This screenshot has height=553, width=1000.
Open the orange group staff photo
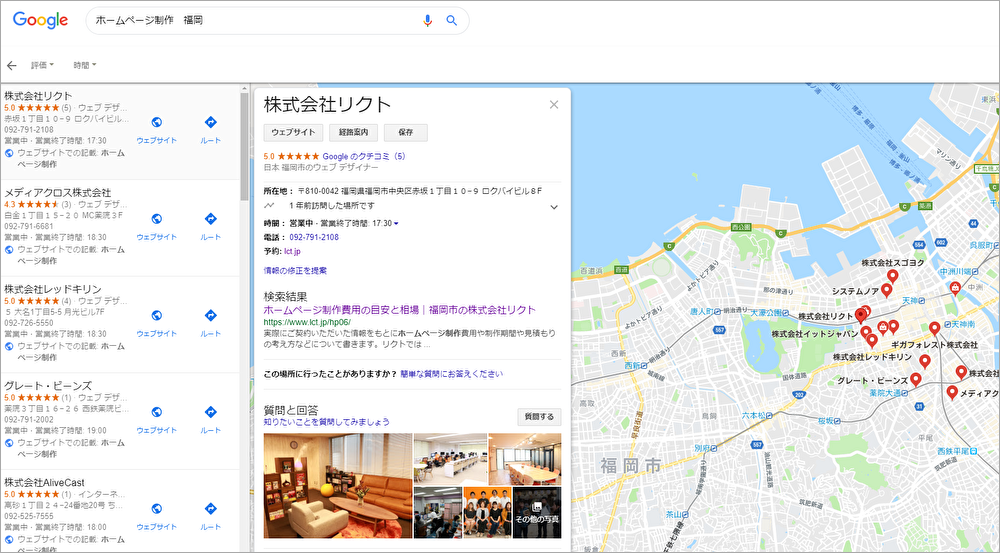(487, 513)
